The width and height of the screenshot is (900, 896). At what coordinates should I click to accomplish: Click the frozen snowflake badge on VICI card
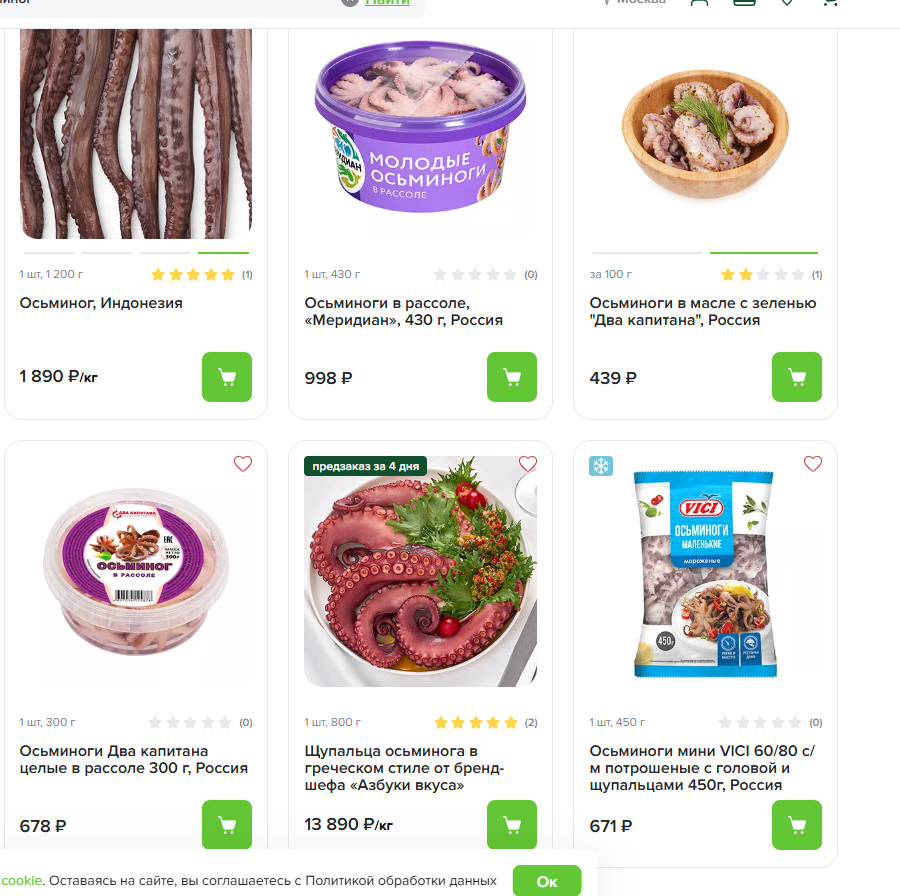(x=601, y=466)
